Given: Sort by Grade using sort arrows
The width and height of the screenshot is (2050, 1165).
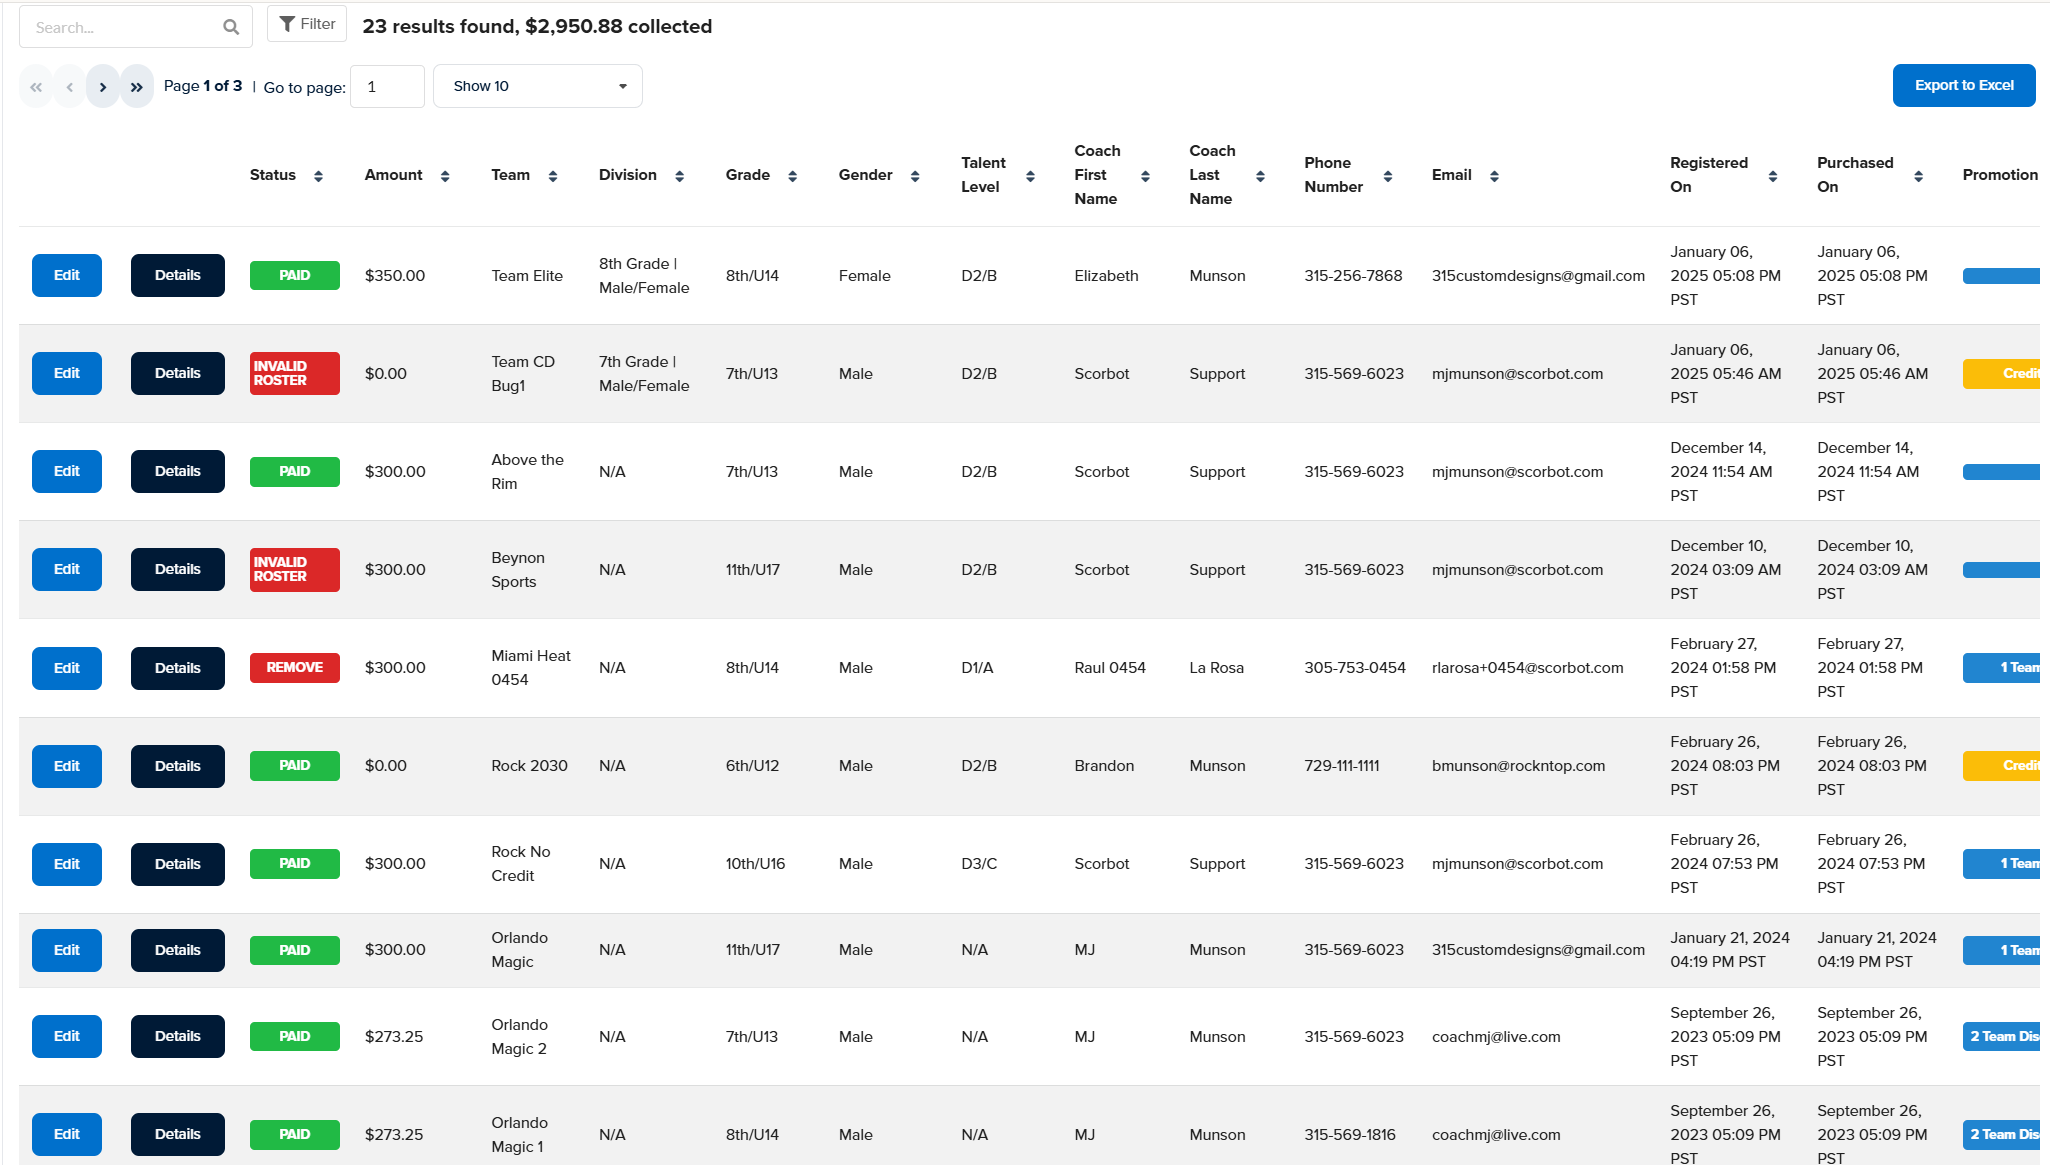Looking at the screenshot, I should tap(793, 176).
